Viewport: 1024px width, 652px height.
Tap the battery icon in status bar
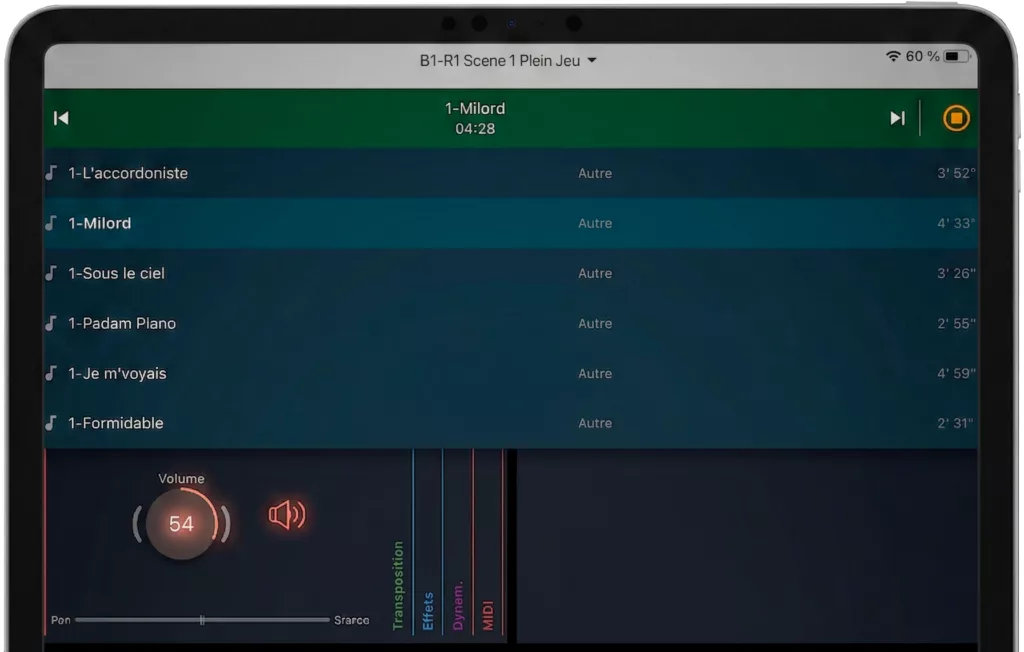pyautogui.click(x=956, y=57)
